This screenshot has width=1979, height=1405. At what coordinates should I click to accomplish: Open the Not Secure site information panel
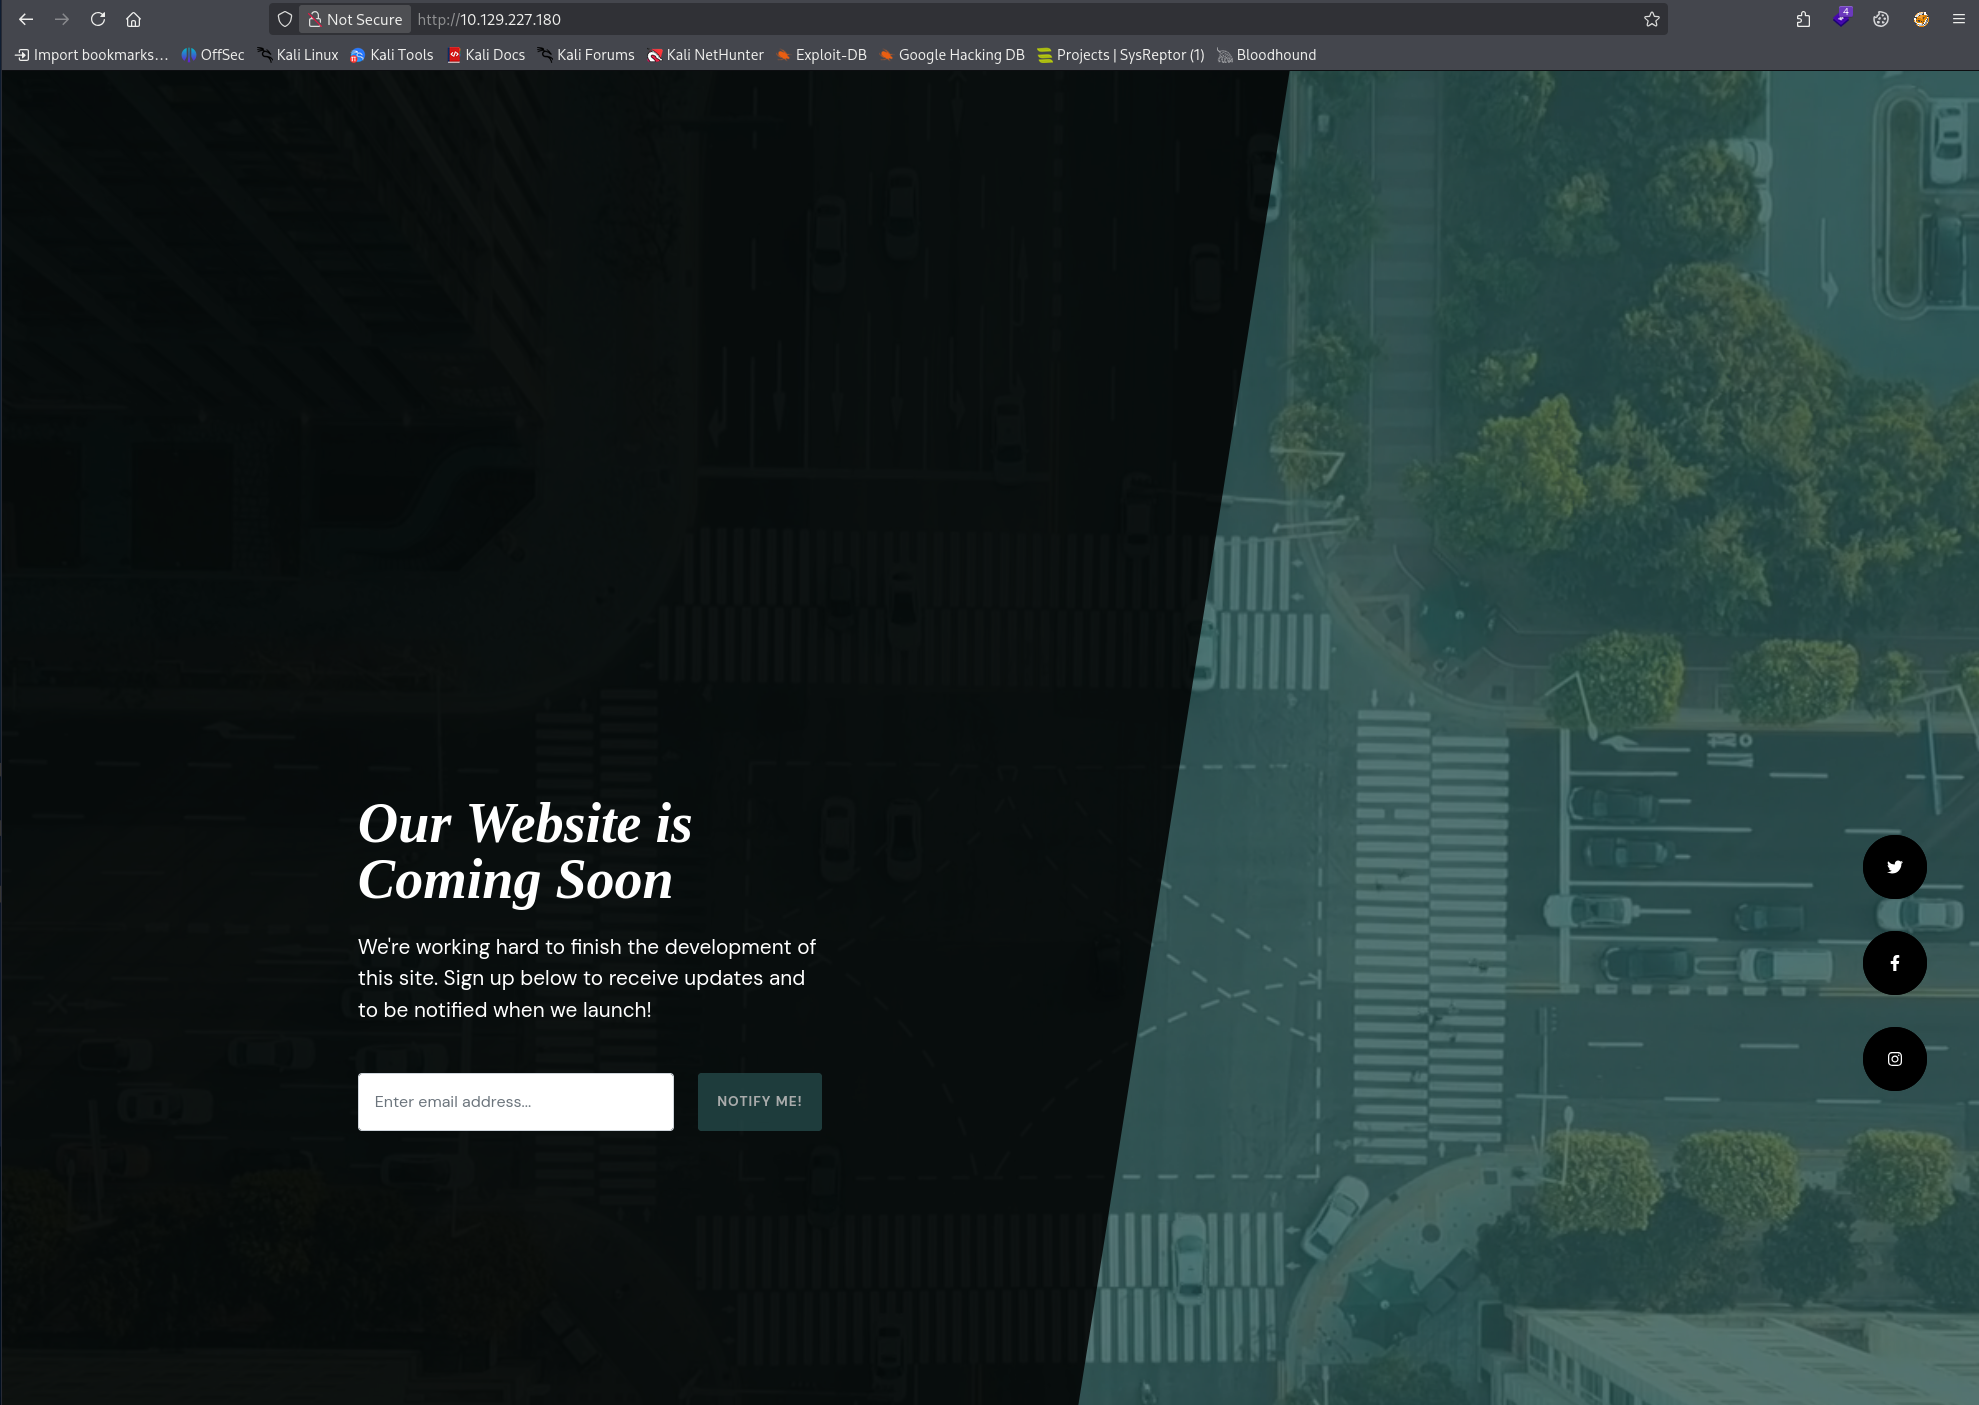coord(354,19)
